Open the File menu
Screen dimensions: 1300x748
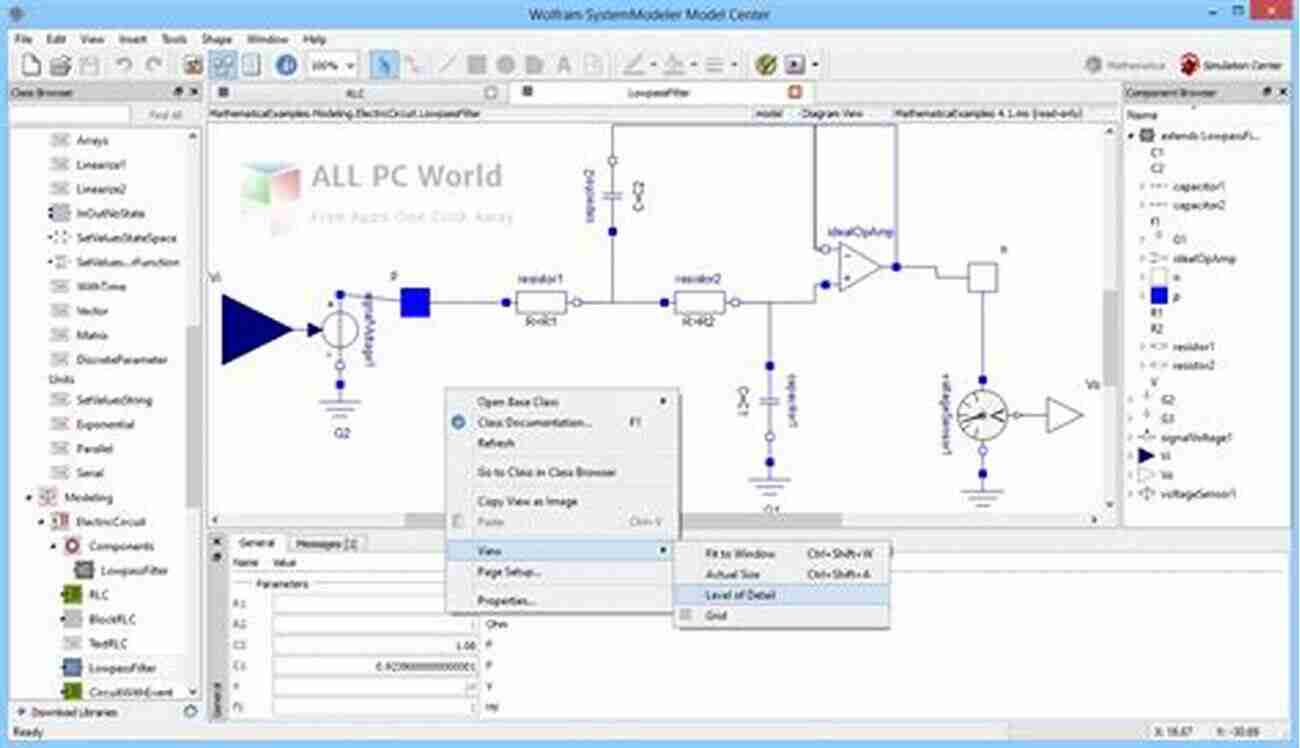point(24,39)
